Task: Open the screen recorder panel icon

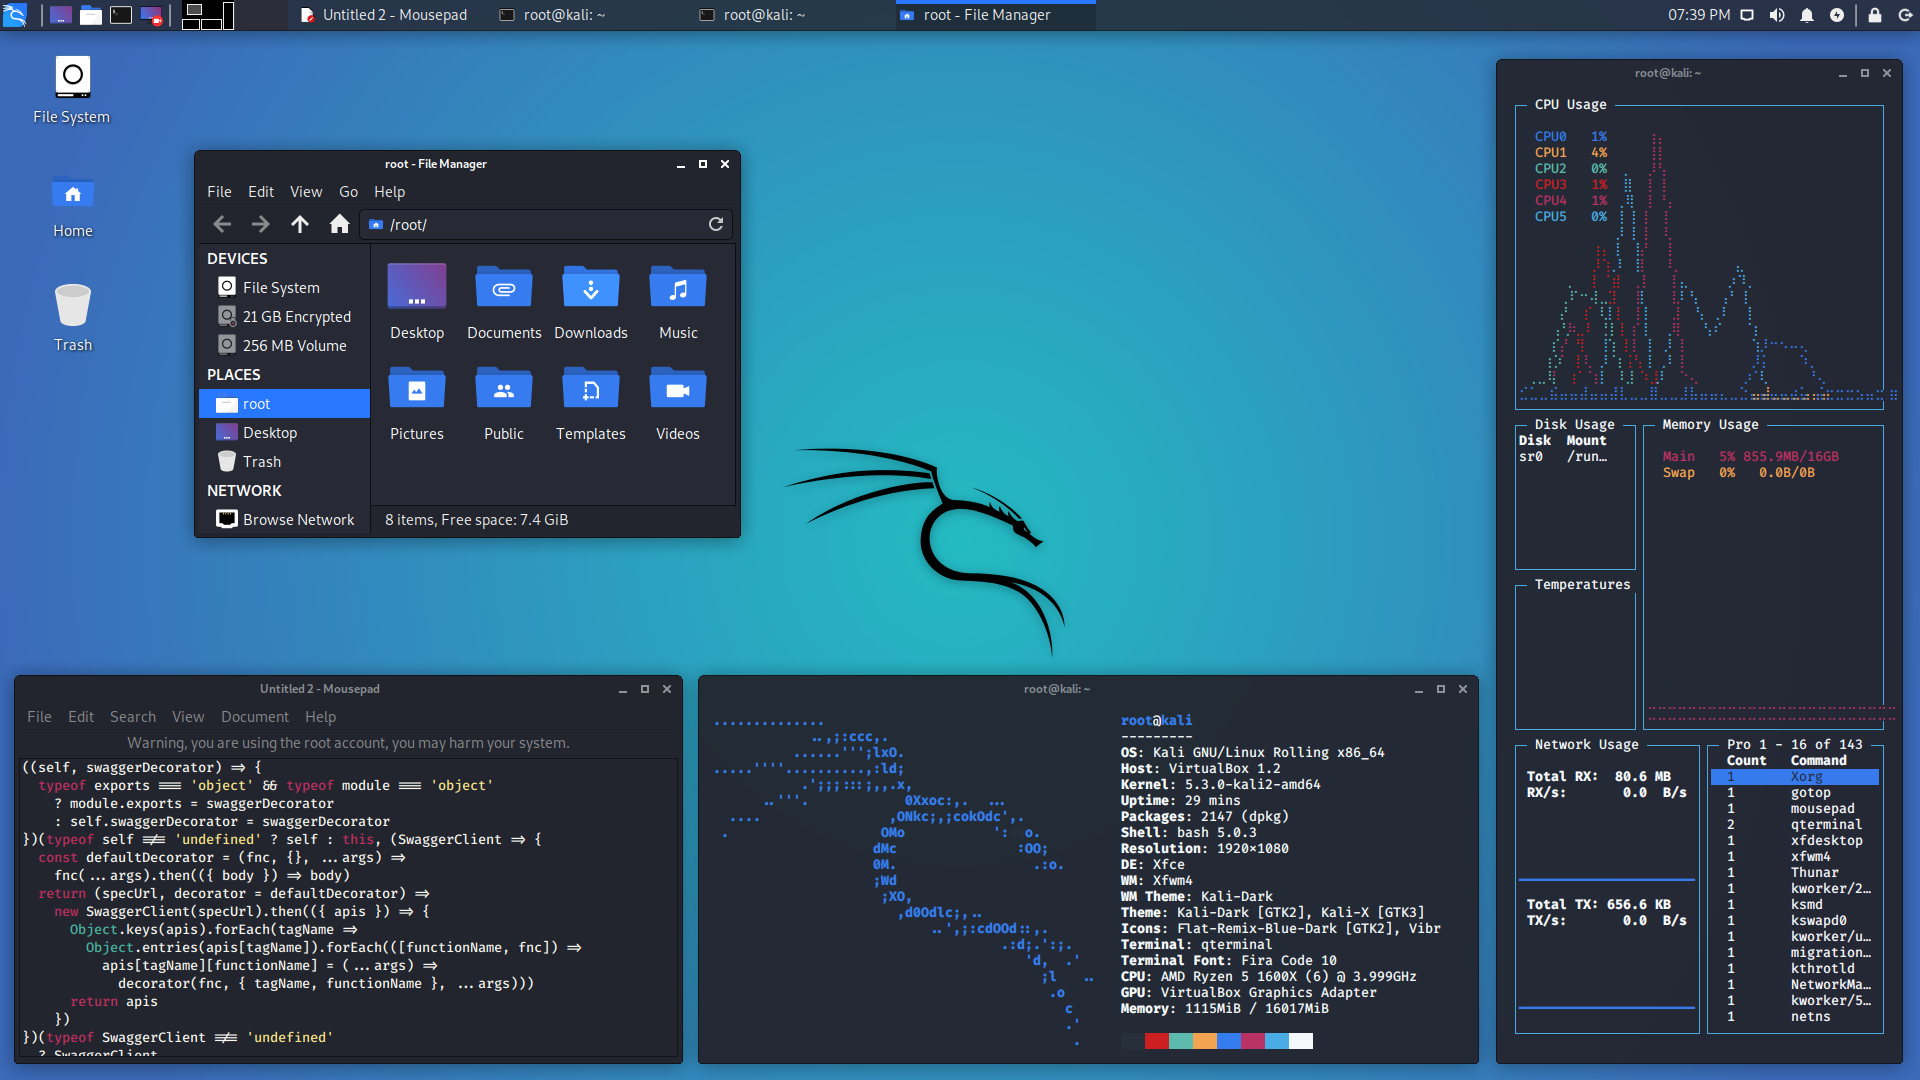Action: [x=152, y=15]
